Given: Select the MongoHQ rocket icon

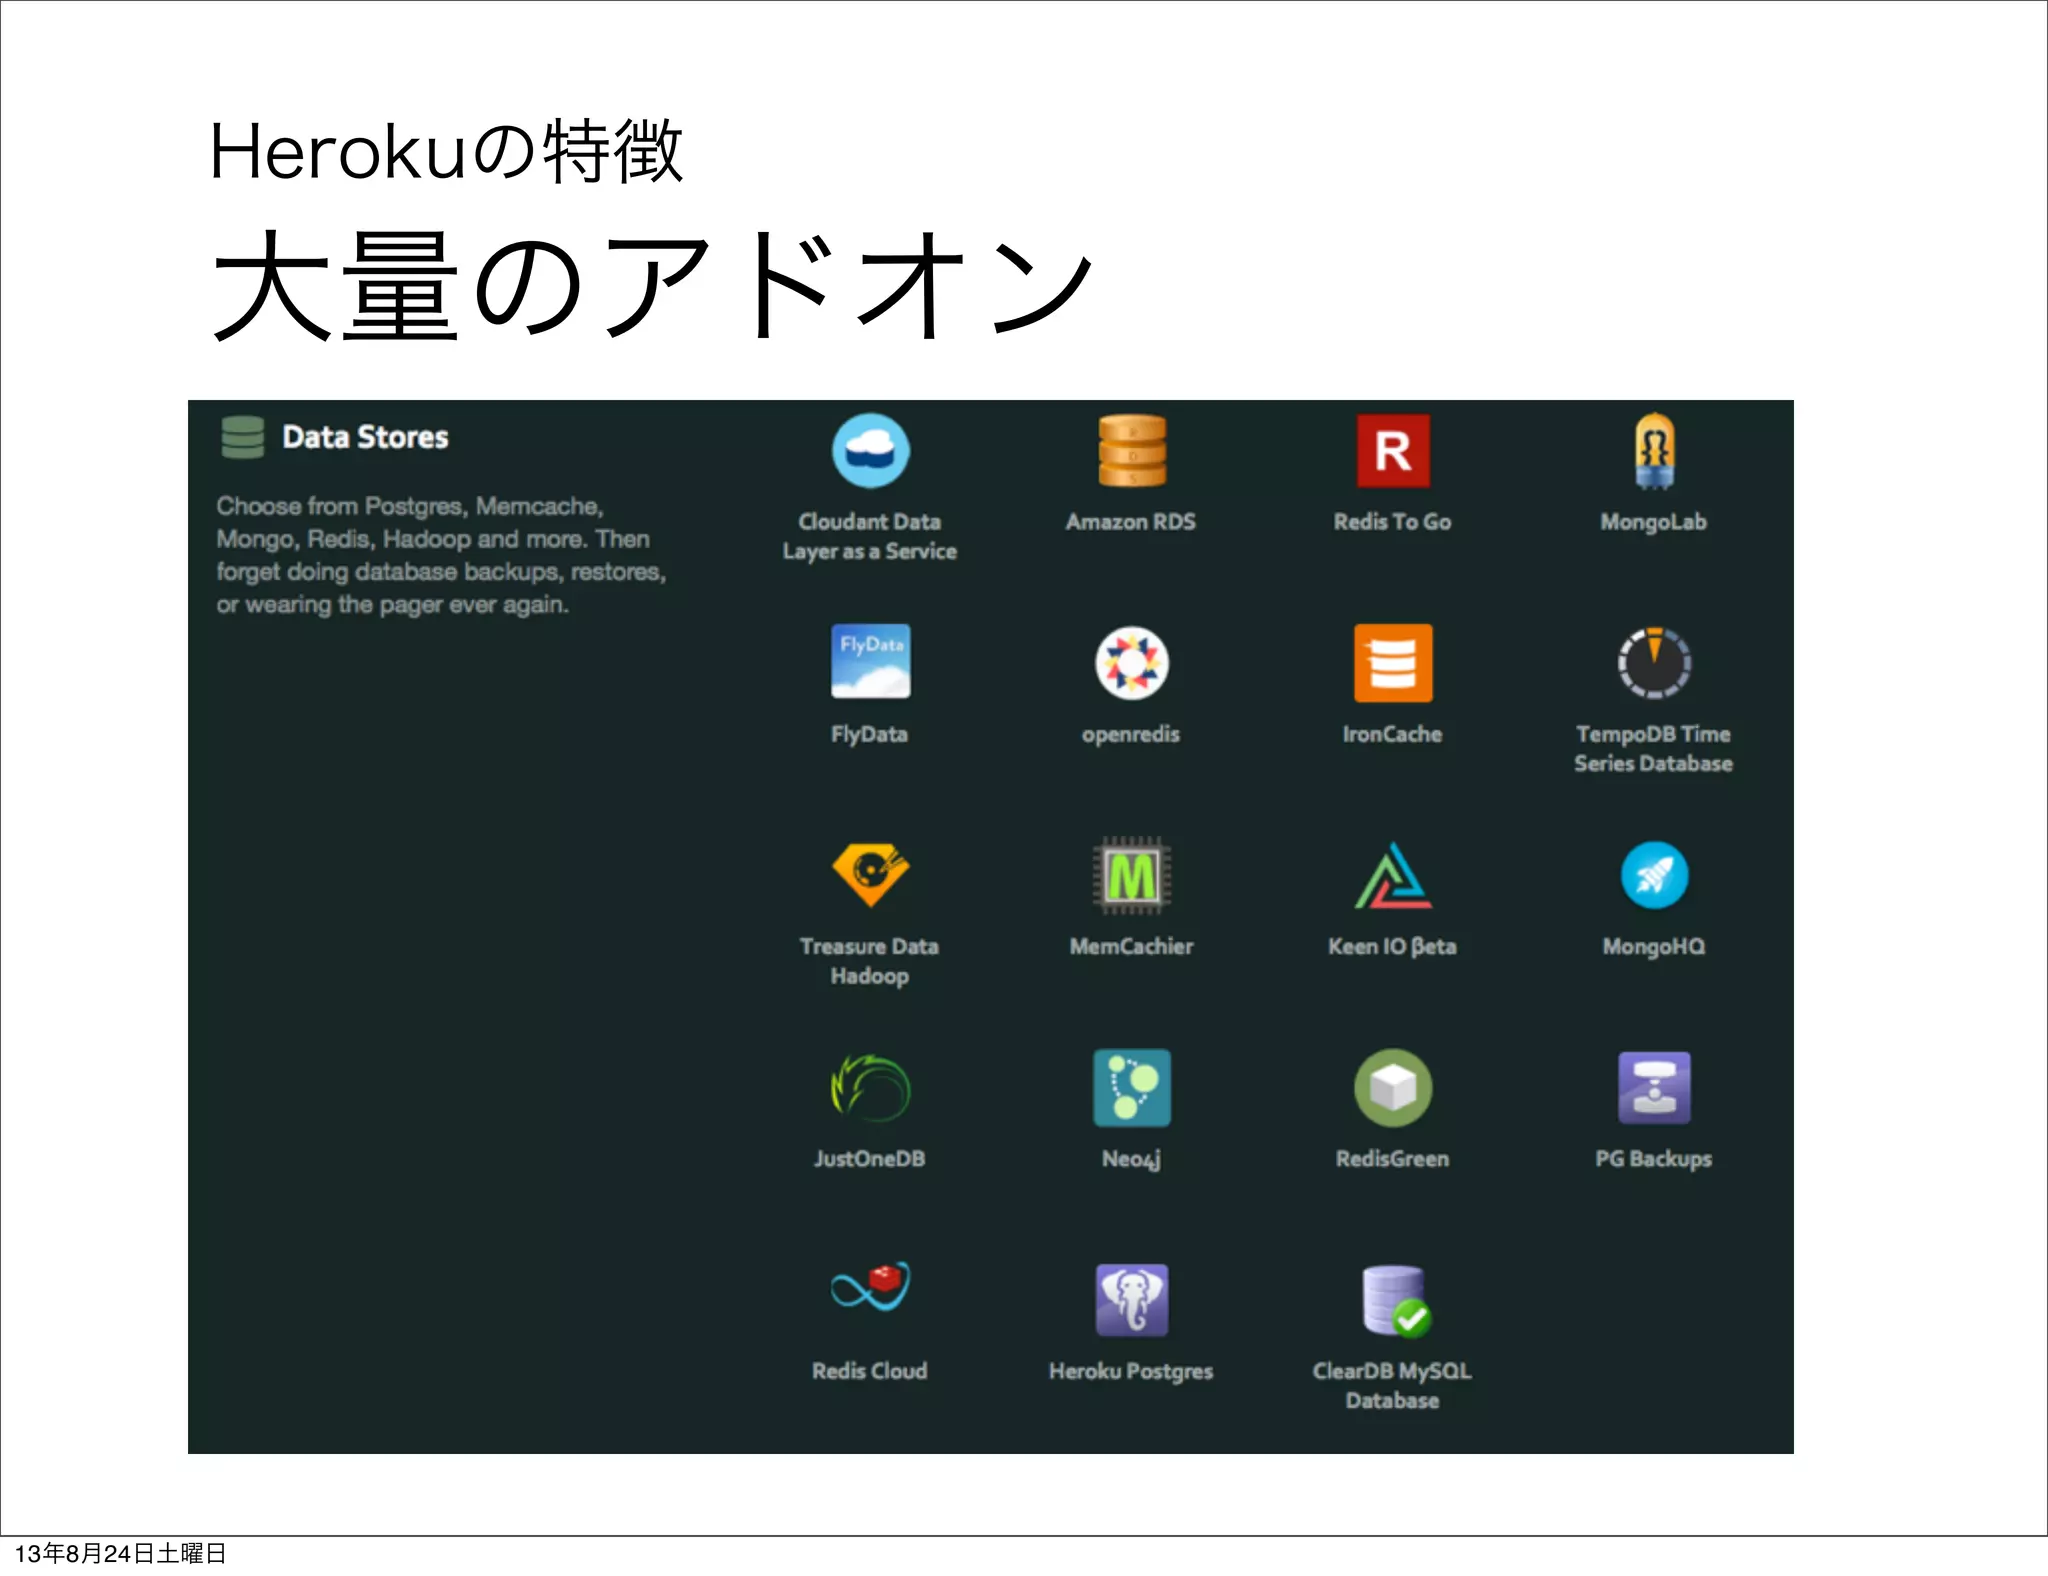Looking at the screenshot, I should click(x=1654, y=875).
